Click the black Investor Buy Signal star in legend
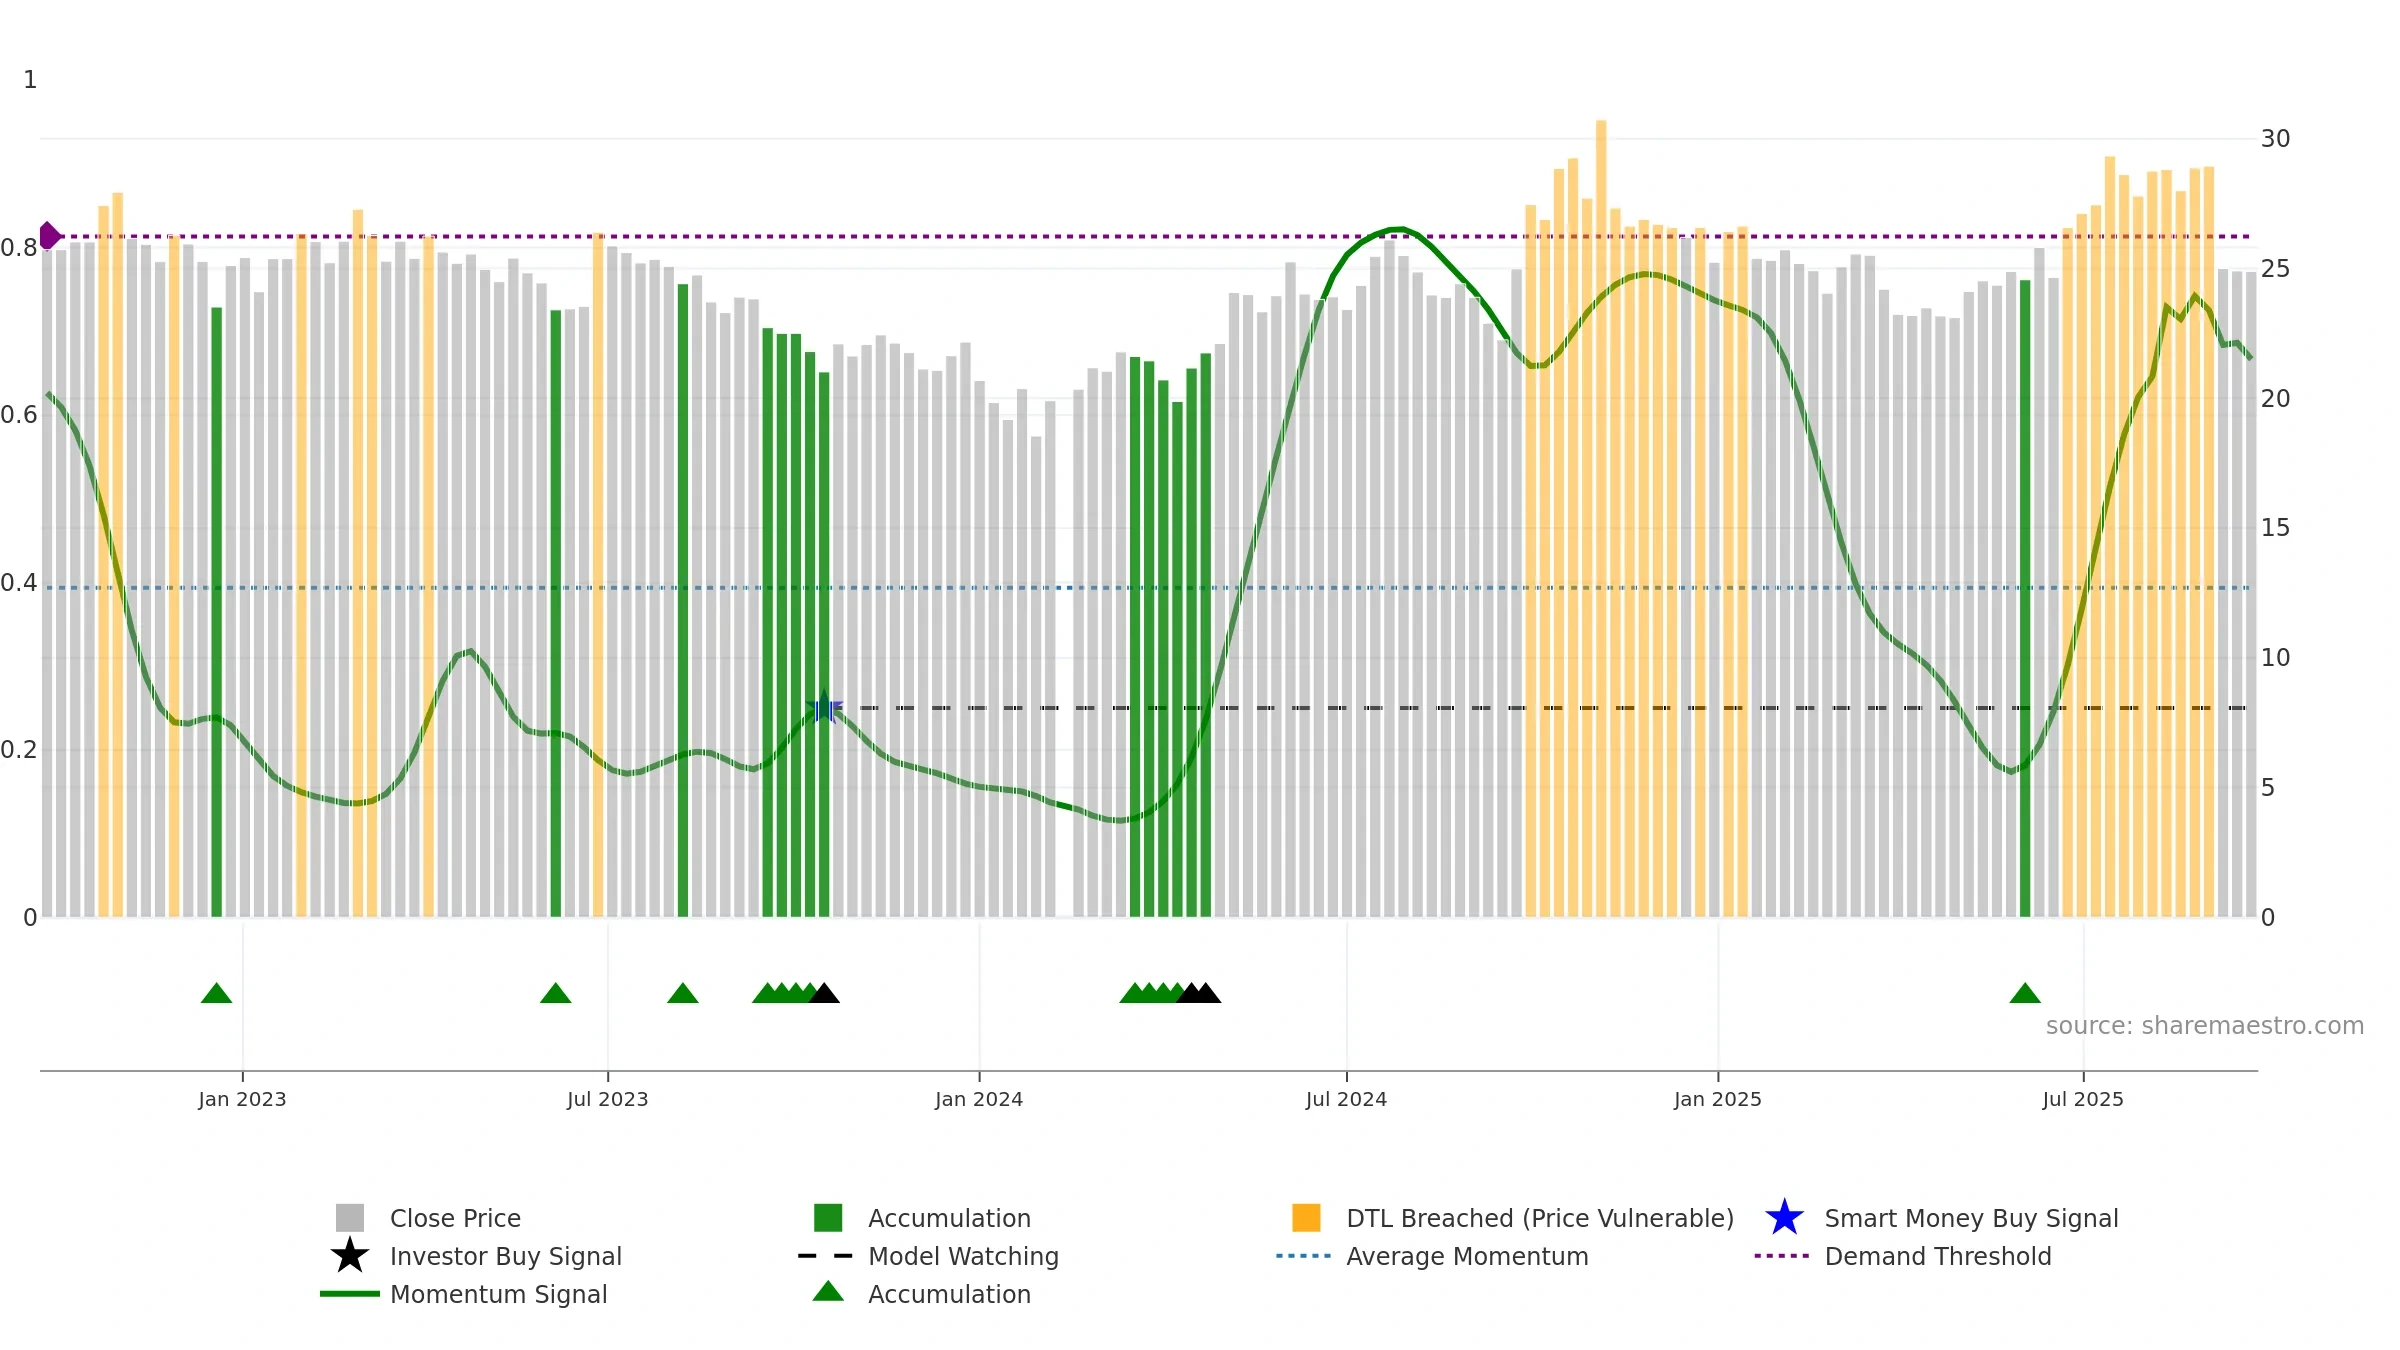This screenshot has width=2400, height=1350. [x=350, y=1256]
